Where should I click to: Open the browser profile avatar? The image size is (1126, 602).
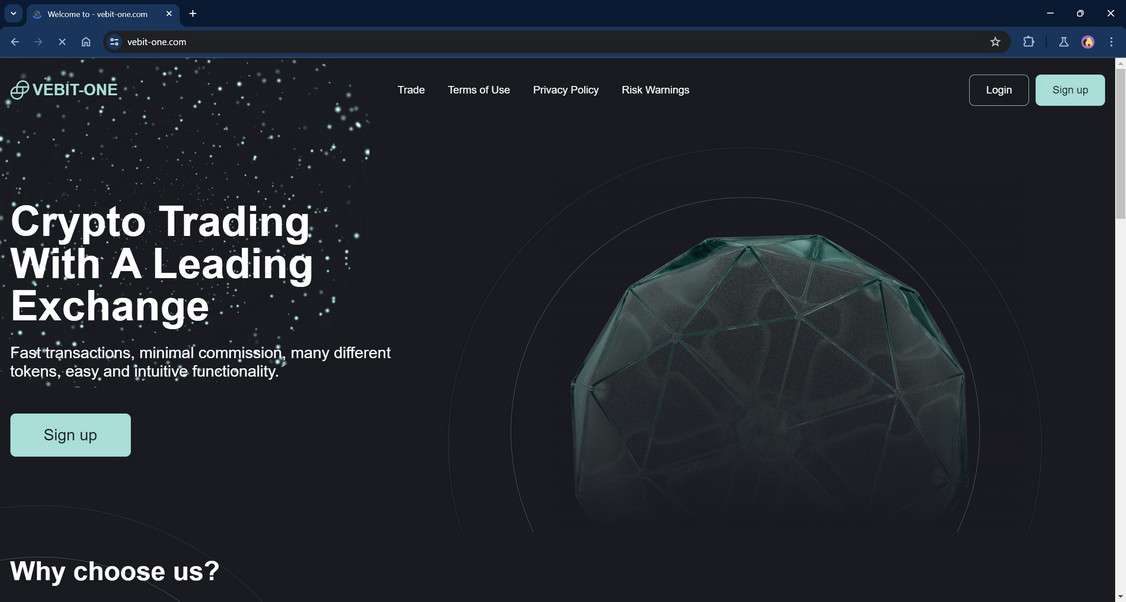pyautogui.click(x=1088, y=42)
